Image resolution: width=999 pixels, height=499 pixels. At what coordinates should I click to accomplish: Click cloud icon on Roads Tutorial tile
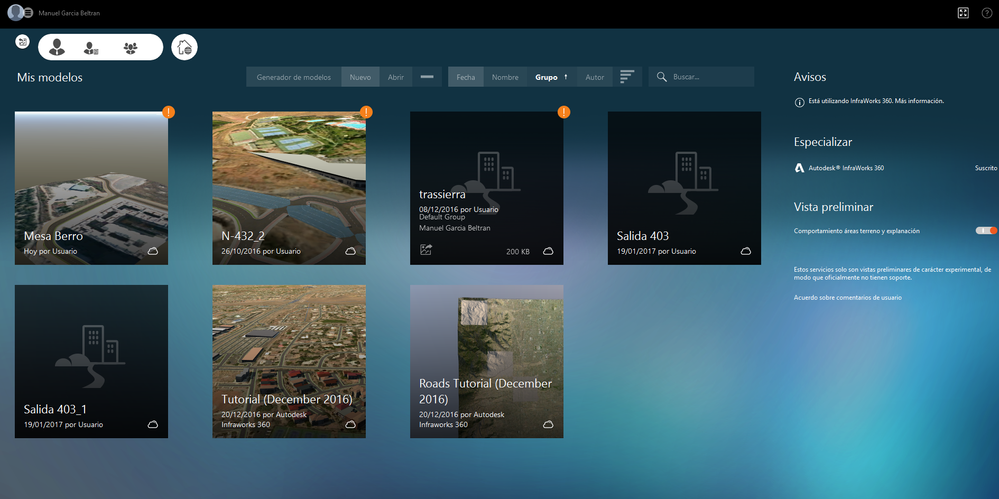pos(548,424)
